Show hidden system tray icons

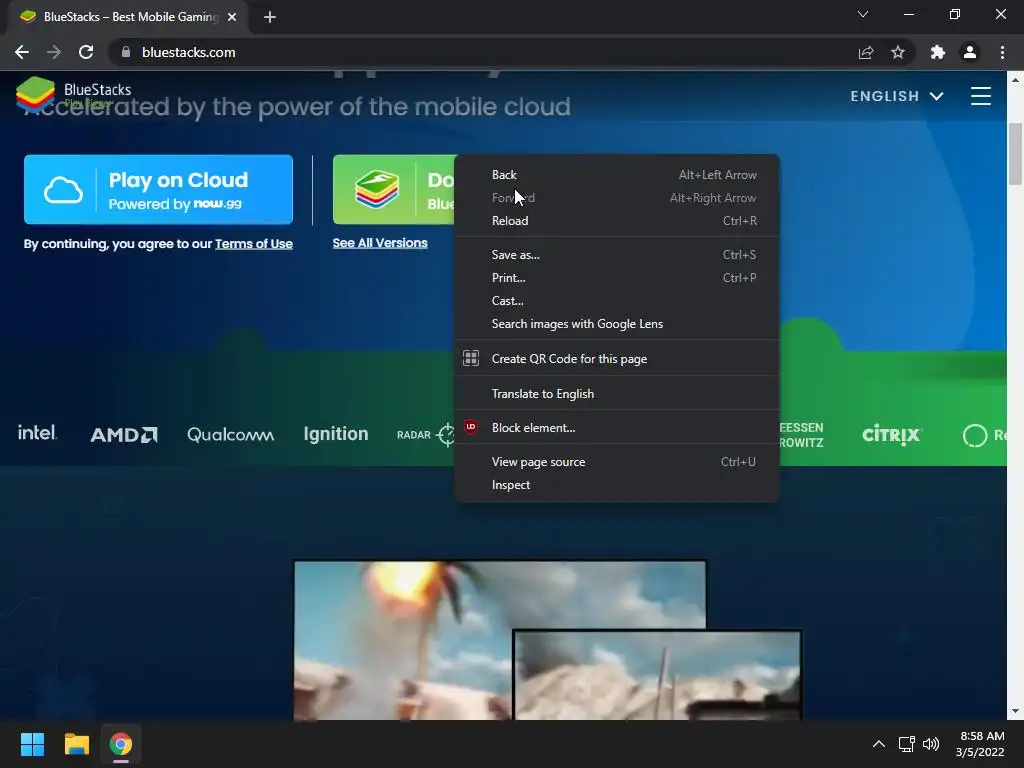coord(879,744)
